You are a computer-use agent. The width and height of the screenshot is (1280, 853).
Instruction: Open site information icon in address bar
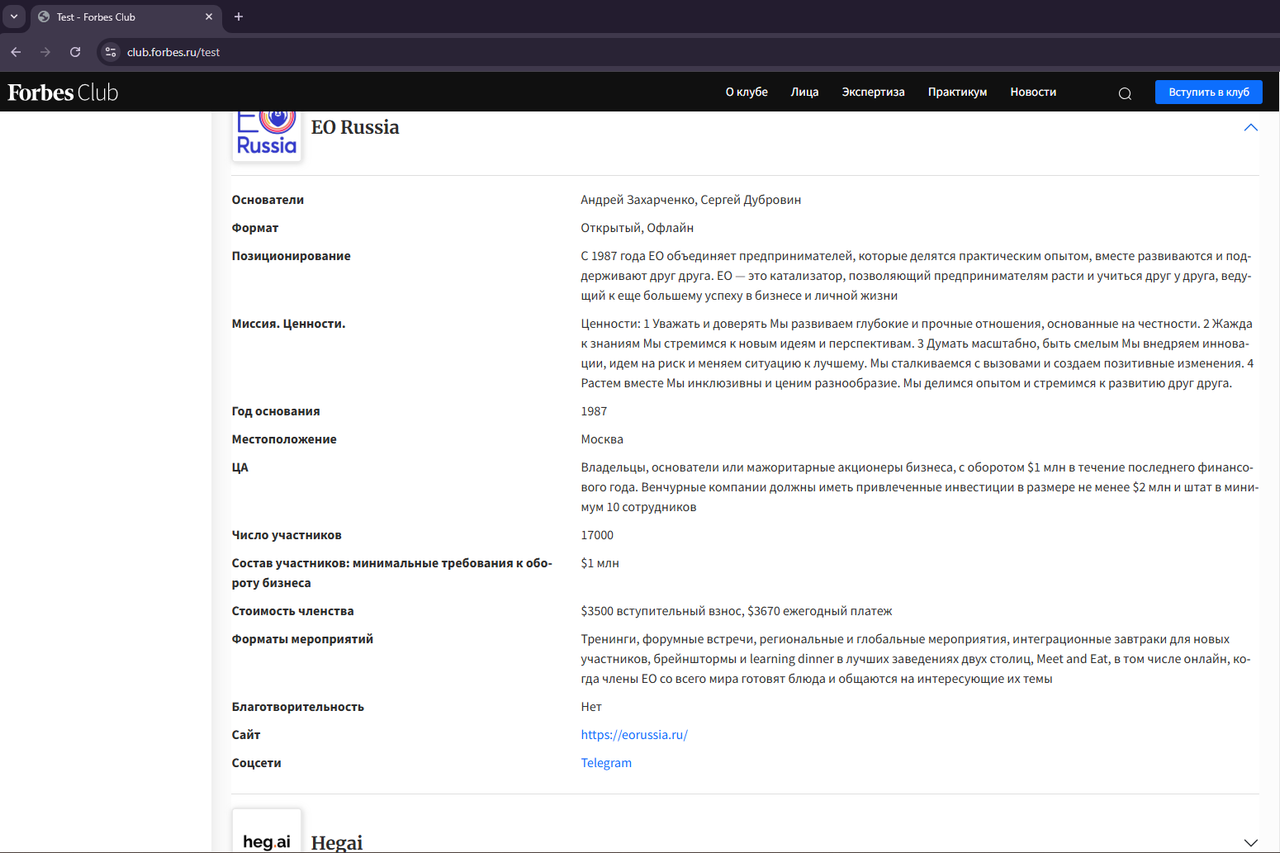click(x=111, y=52)
